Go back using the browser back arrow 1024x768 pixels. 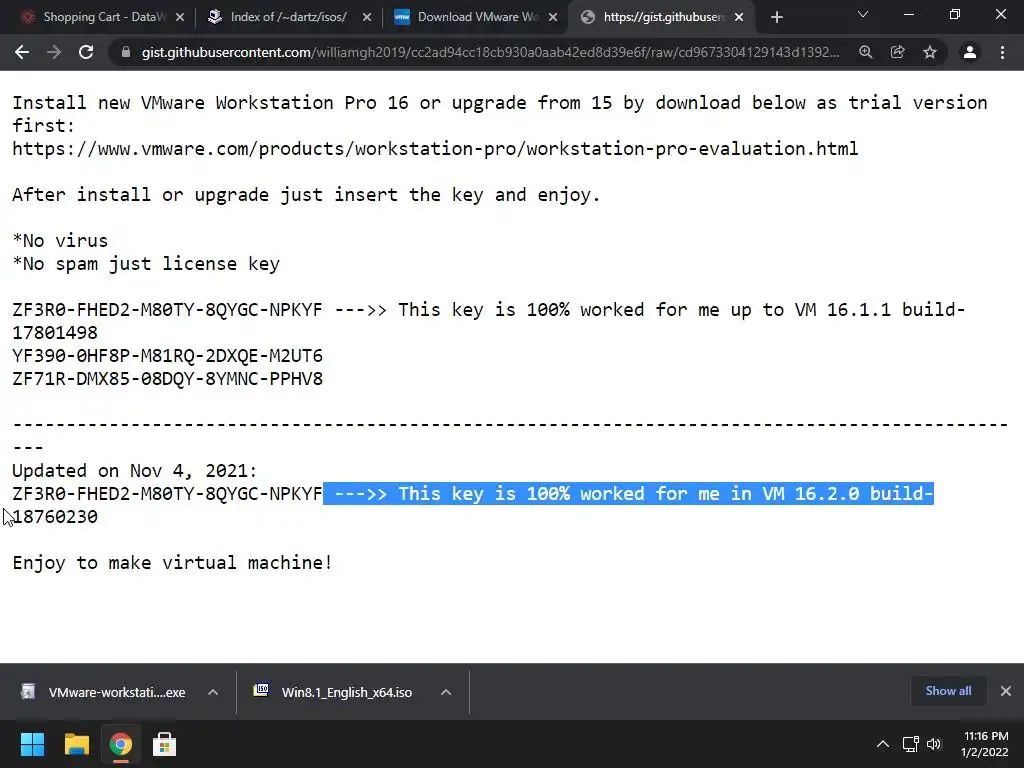coord(22,52)
